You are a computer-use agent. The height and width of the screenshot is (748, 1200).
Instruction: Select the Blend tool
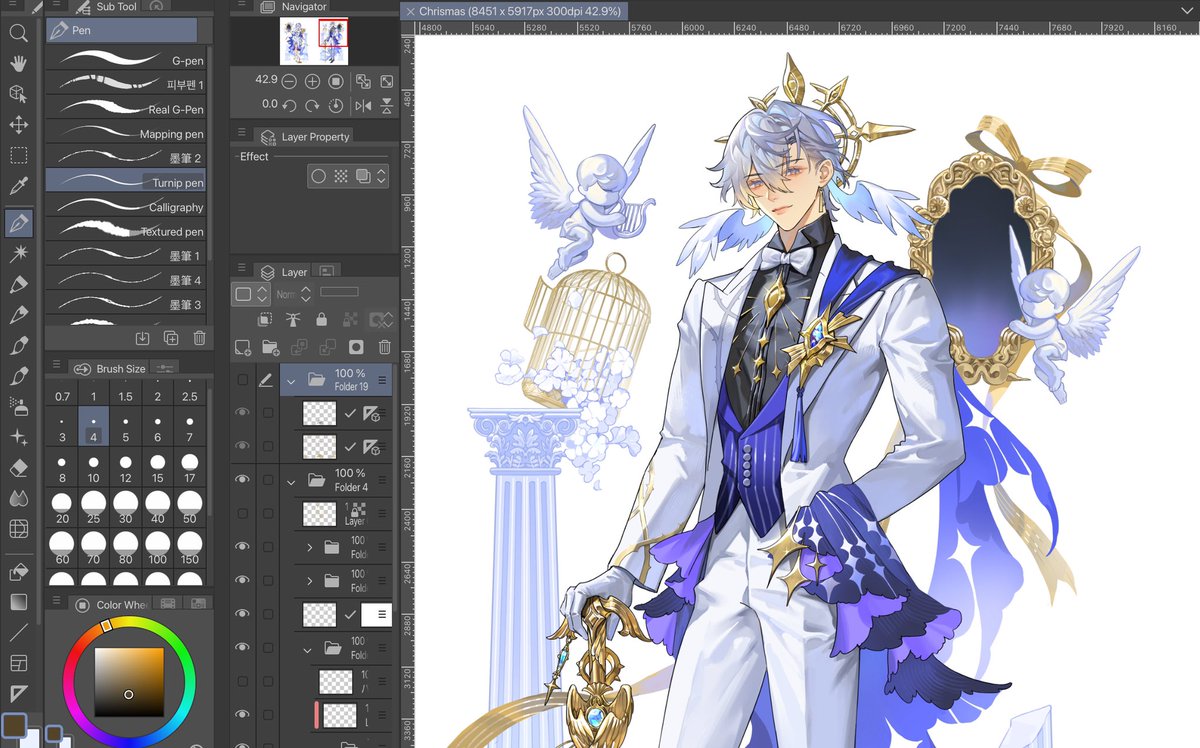coord(18,497)
